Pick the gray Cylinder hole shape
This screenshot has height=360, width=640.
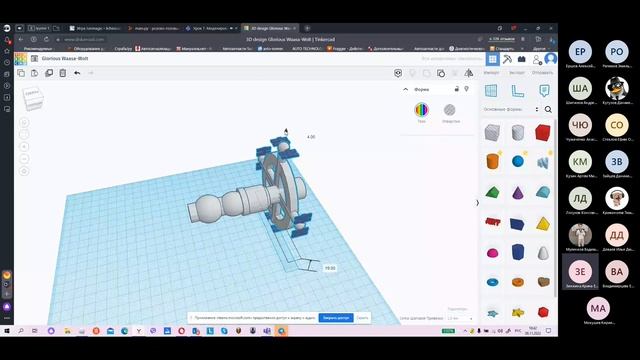click(x=518, y=133)
